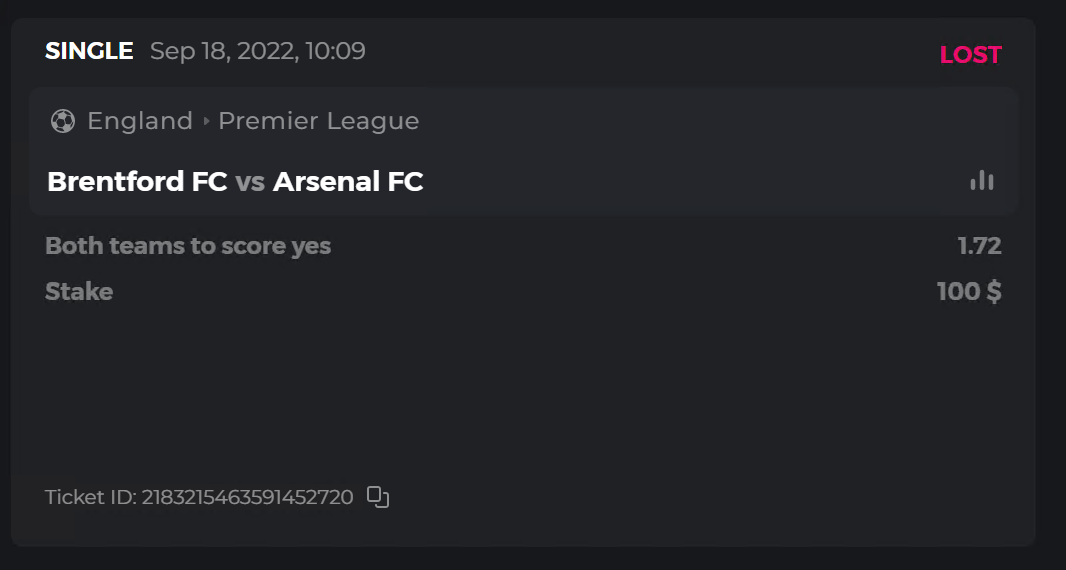This screenshot has width=1066, height=570.
Task: Click the small arrow between England and Premier League
Action: 207,122
